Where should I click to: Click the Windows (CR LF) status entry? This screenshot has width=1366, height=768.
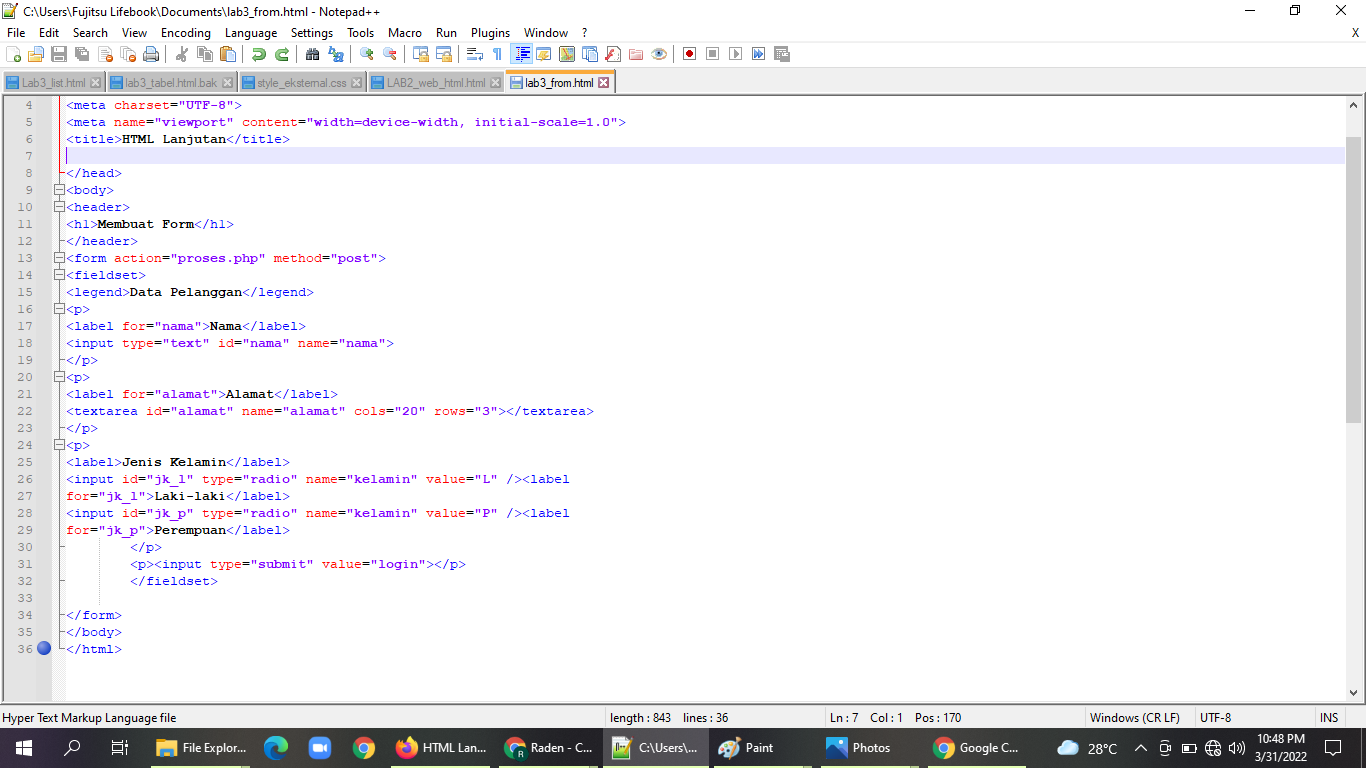coord(1134,718)
